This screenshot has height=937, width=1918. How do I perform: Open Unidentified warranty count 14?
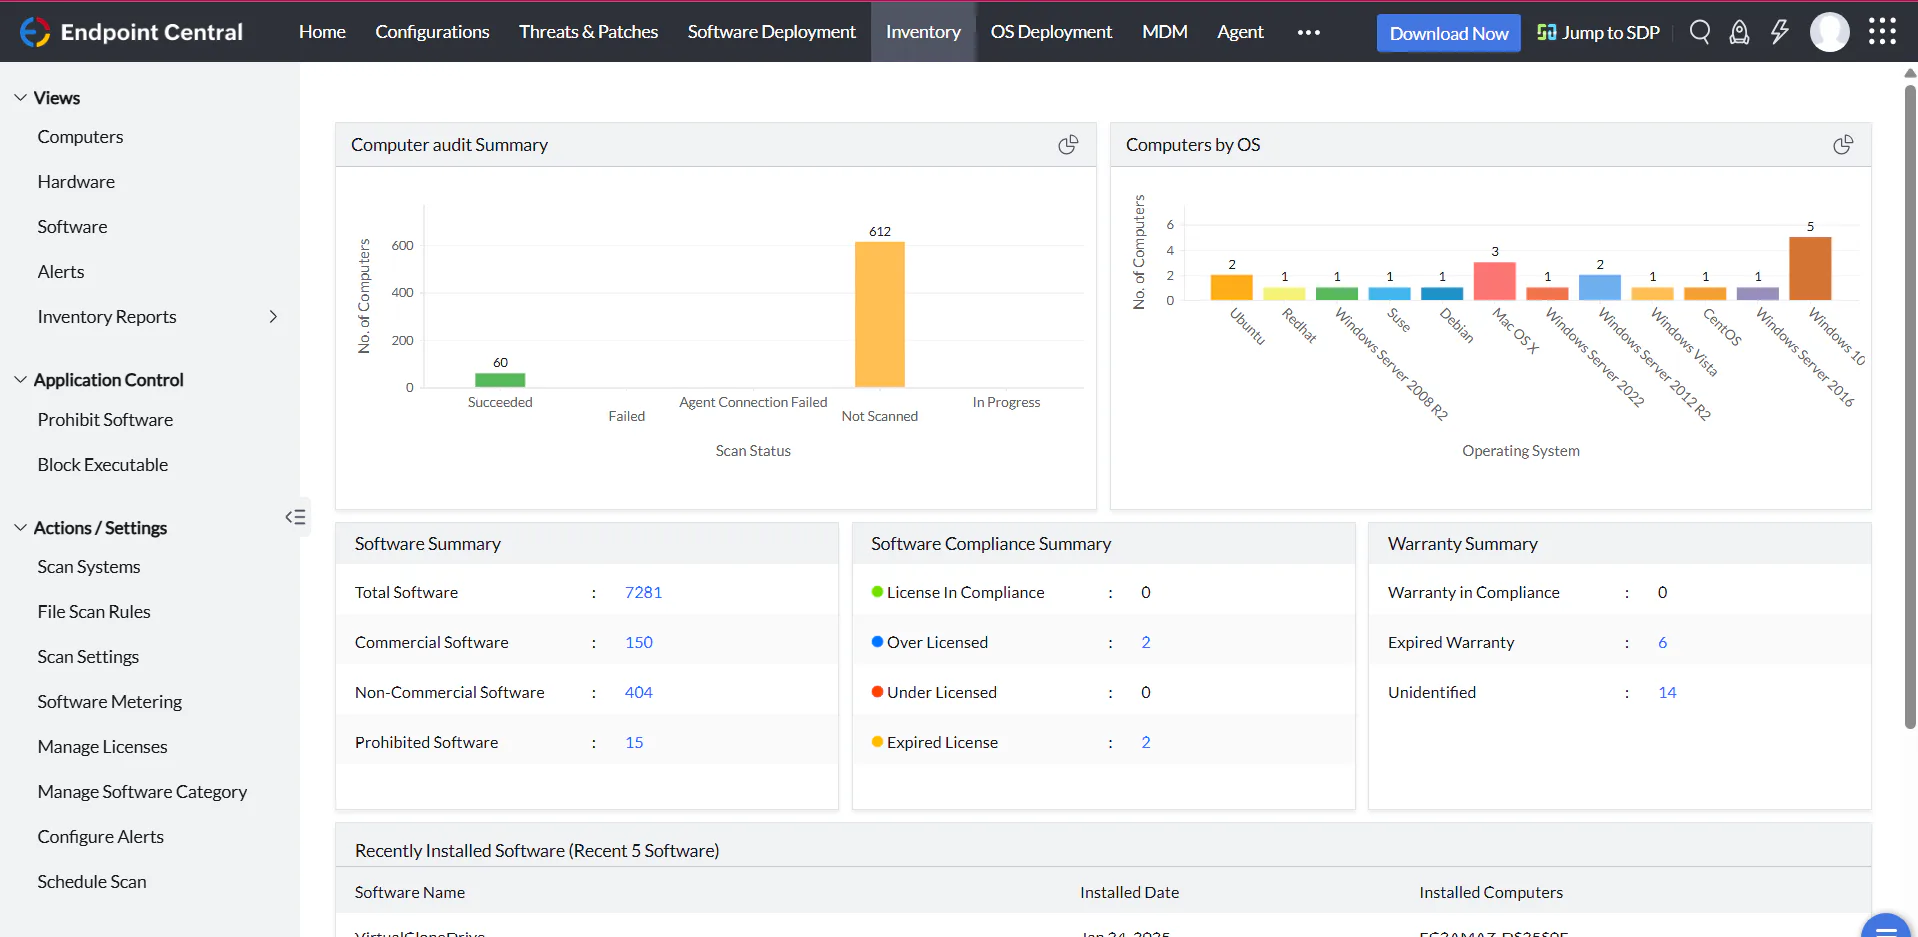(1667, 692)
